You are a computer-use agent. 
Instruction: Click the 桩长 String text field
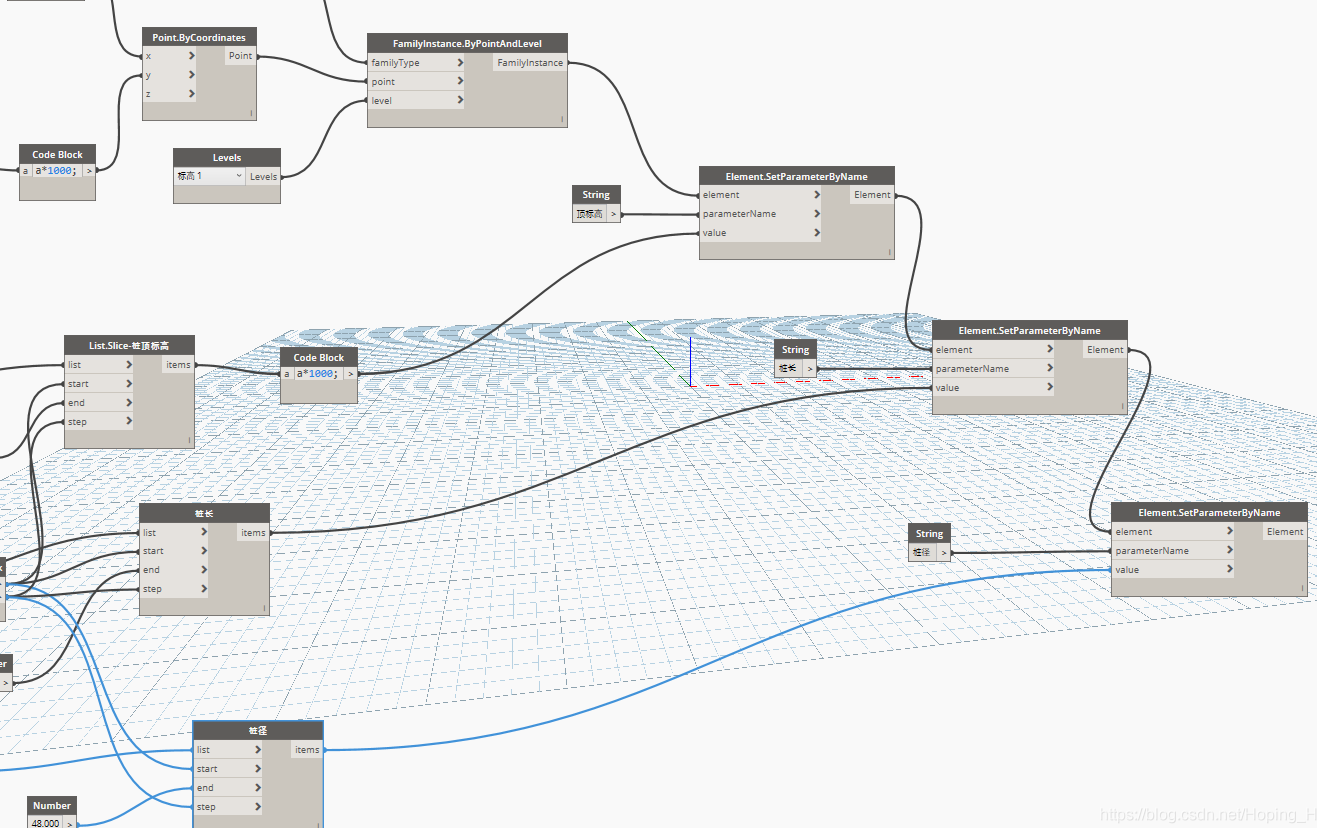789,369
